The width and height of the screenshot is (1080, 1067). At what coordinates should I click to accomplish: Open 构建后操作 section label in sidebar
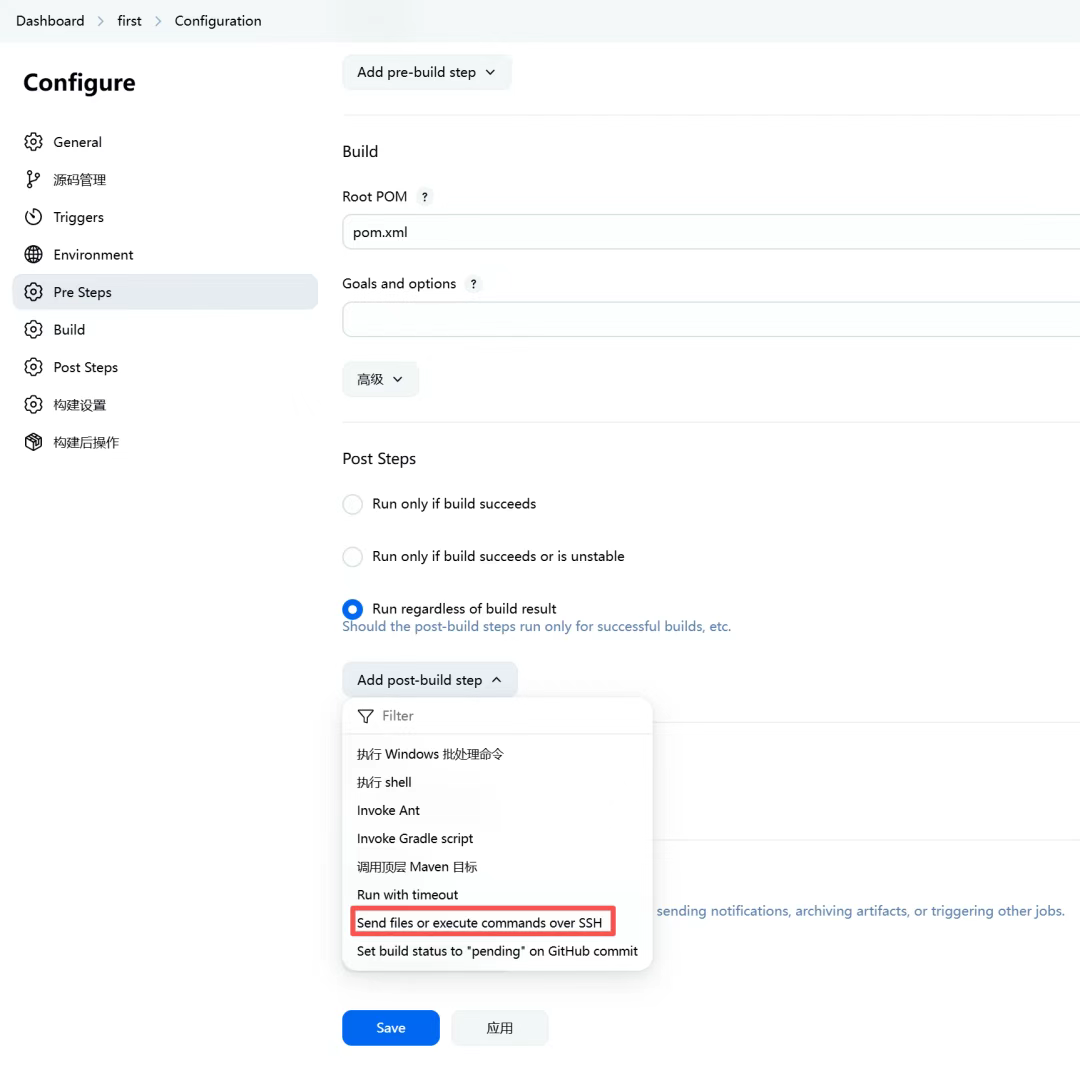pyautogui.click(x=86, y=442)
